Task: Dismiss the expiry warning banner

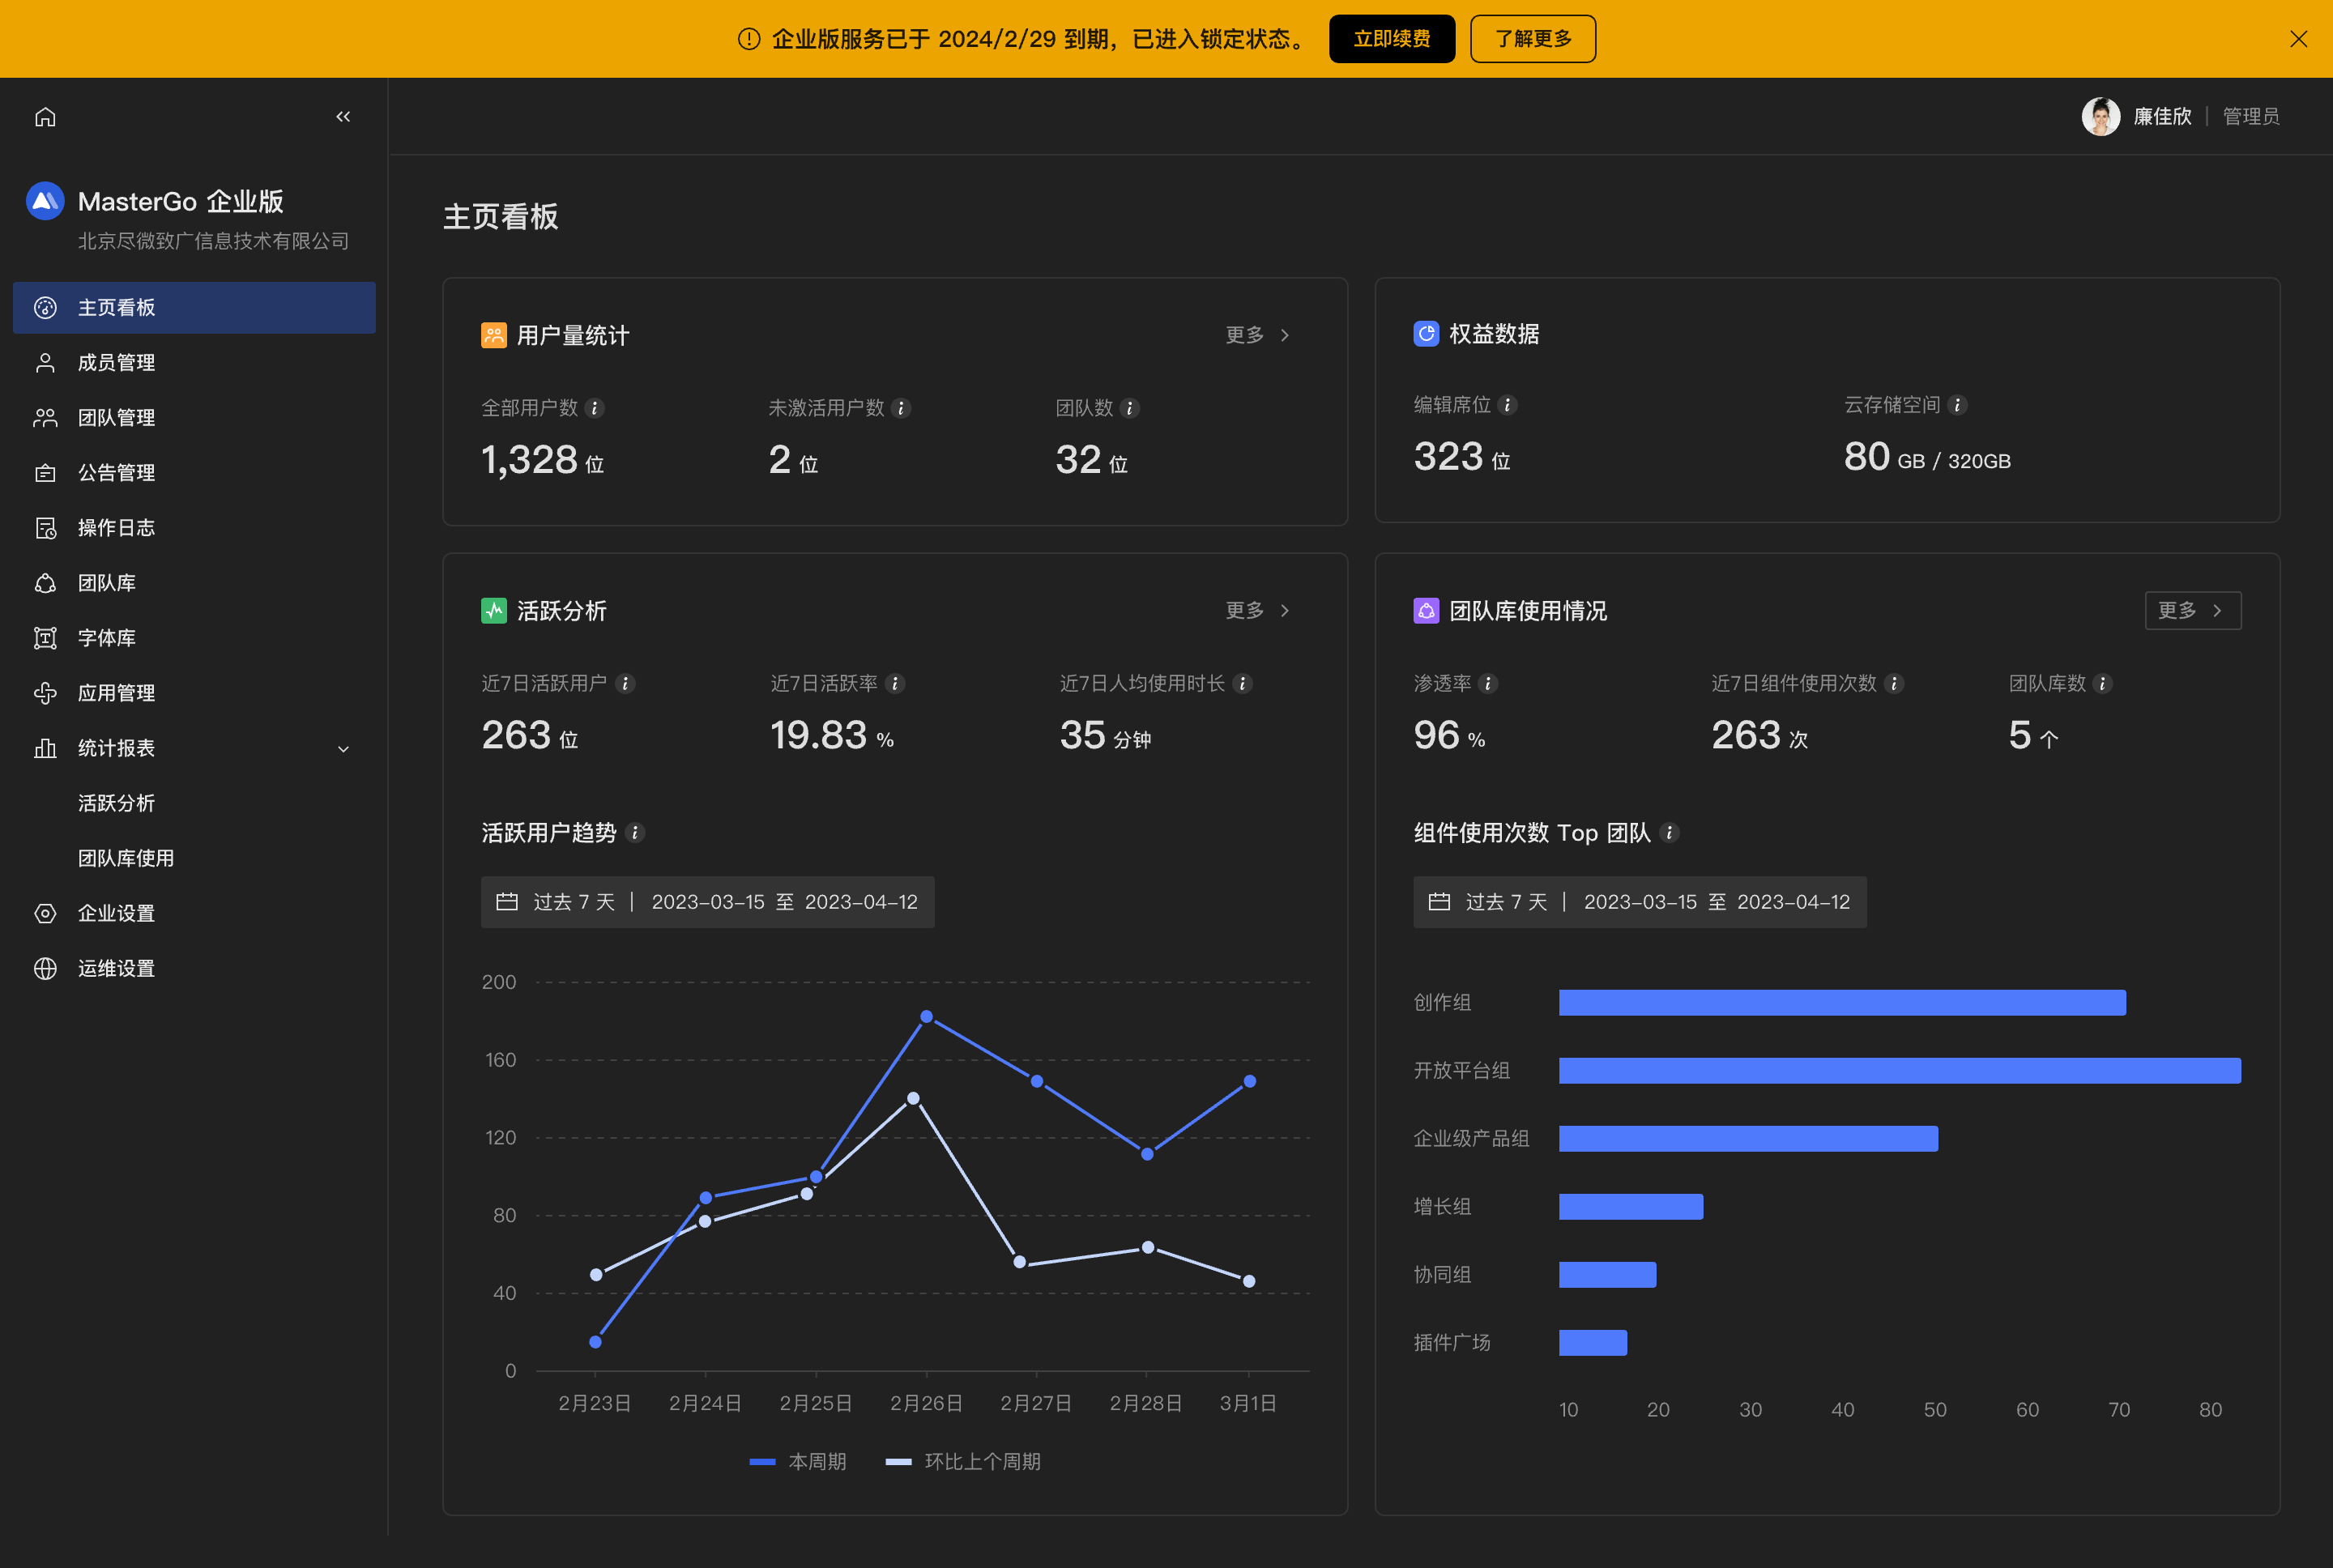Action: pos(2298,39)
